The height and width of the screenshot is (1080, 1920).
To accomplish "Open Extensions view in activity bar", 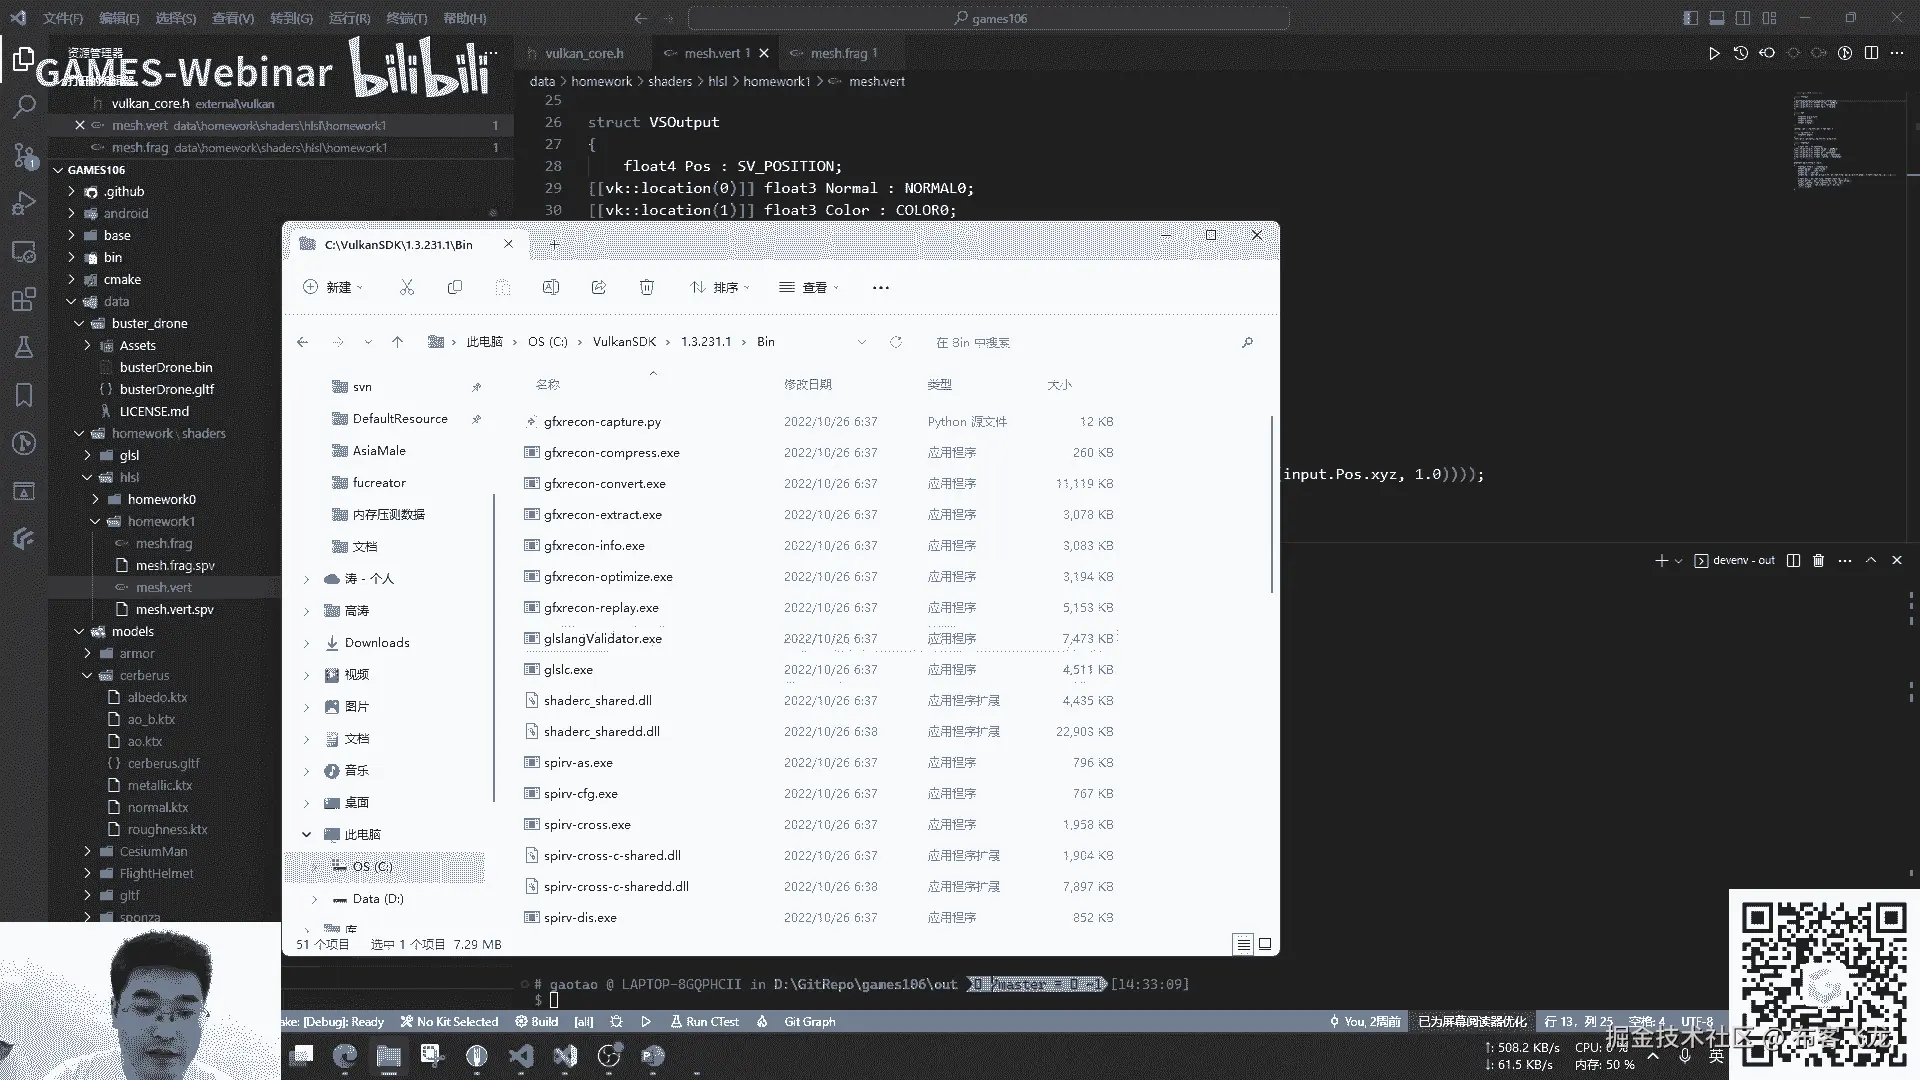I will (x=24, y=299).
